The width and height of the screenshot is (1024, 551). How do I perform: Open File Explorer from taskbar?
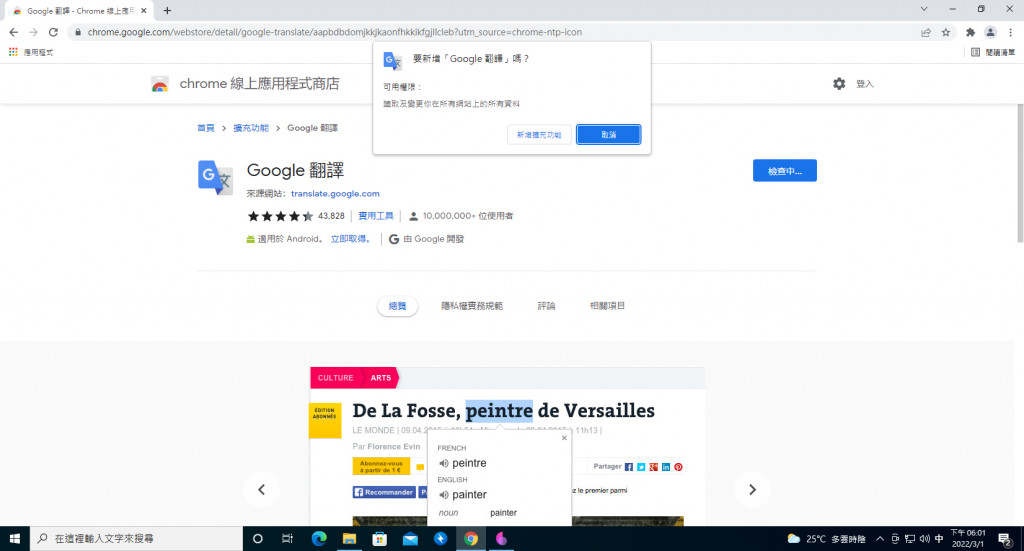click(x=349, y=539)
